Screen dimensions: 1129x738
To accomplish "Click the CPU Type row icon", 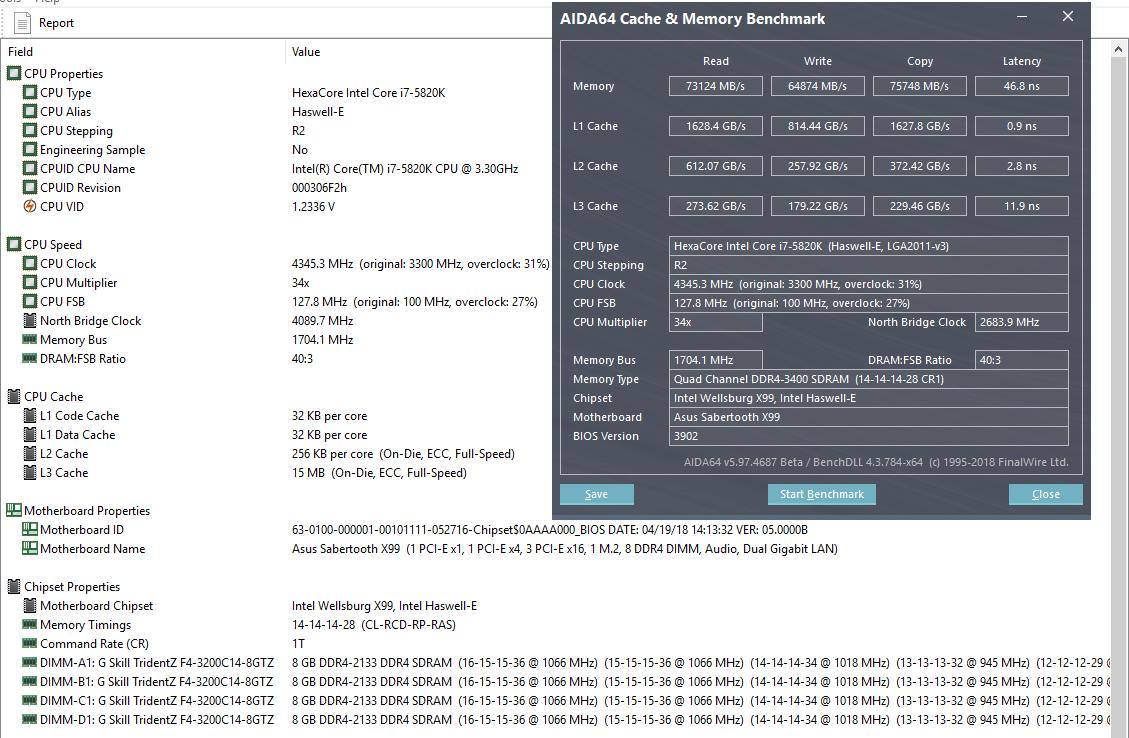I will (30, 92).
